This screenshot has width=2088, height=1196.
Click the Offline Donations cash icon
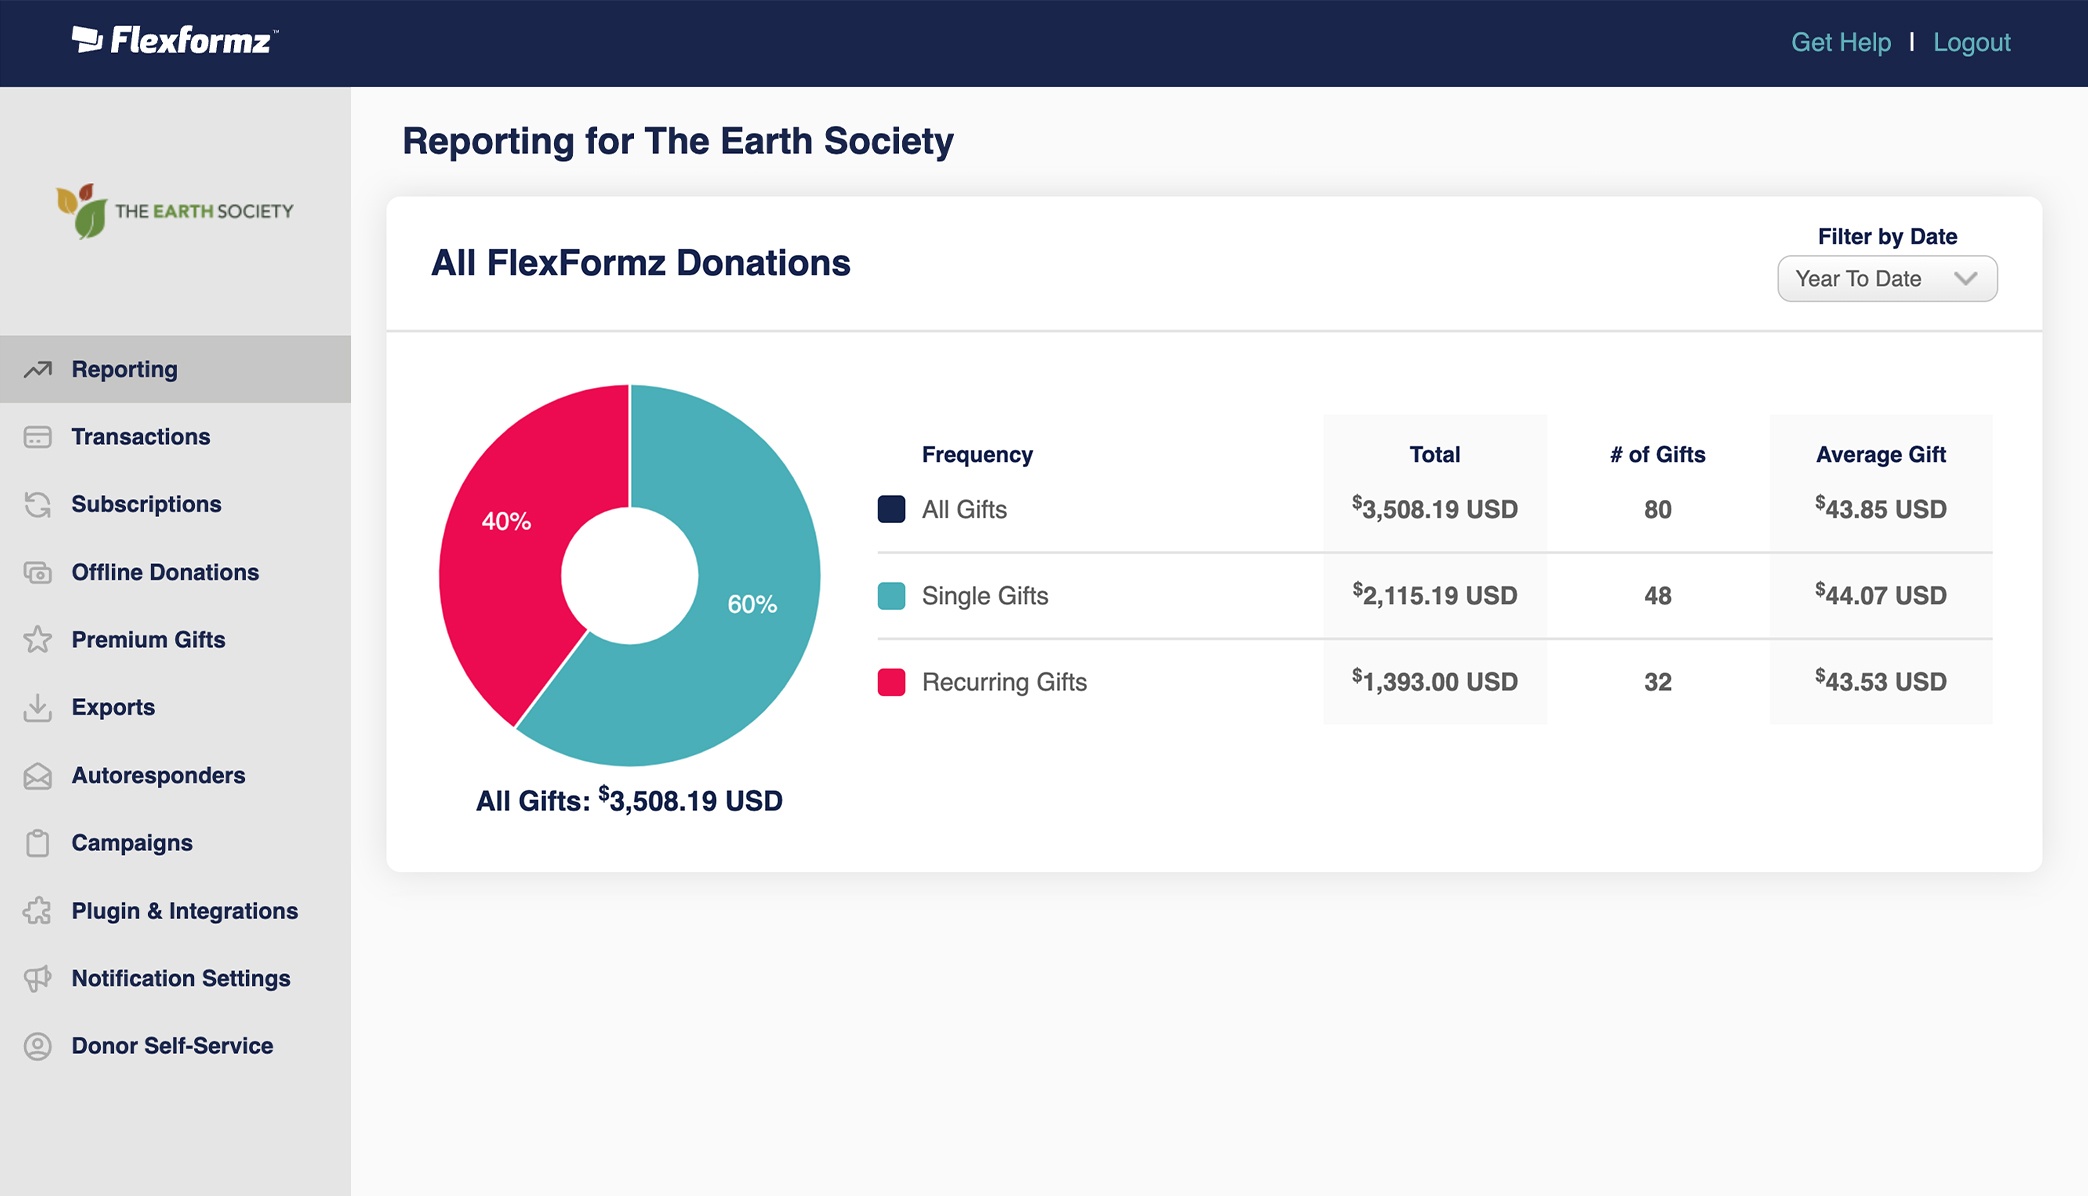click(x=38, y=573)
